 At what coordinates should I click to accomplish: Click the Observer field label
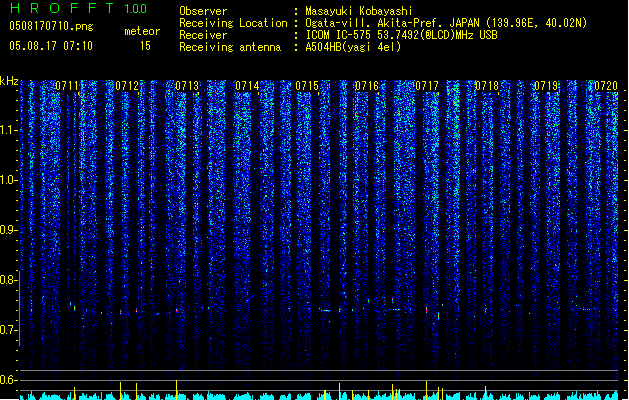(203, 11)
